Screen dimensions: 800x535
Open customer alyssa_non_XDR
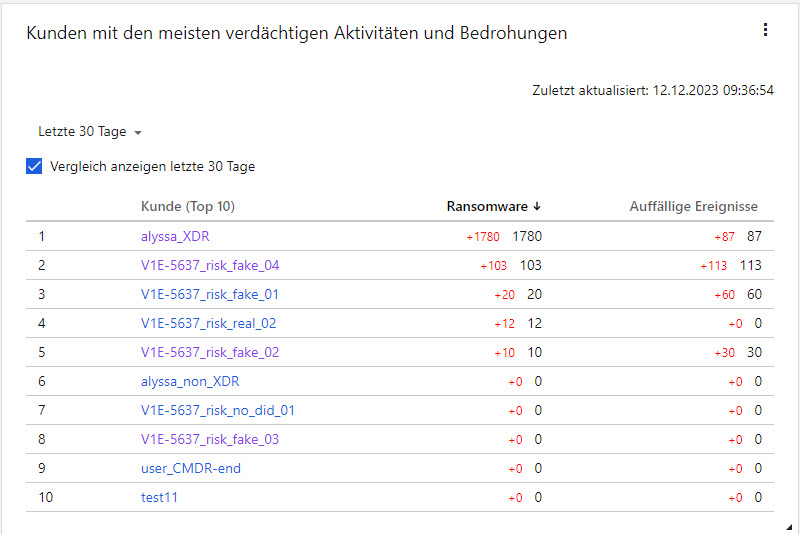[190, 382]
